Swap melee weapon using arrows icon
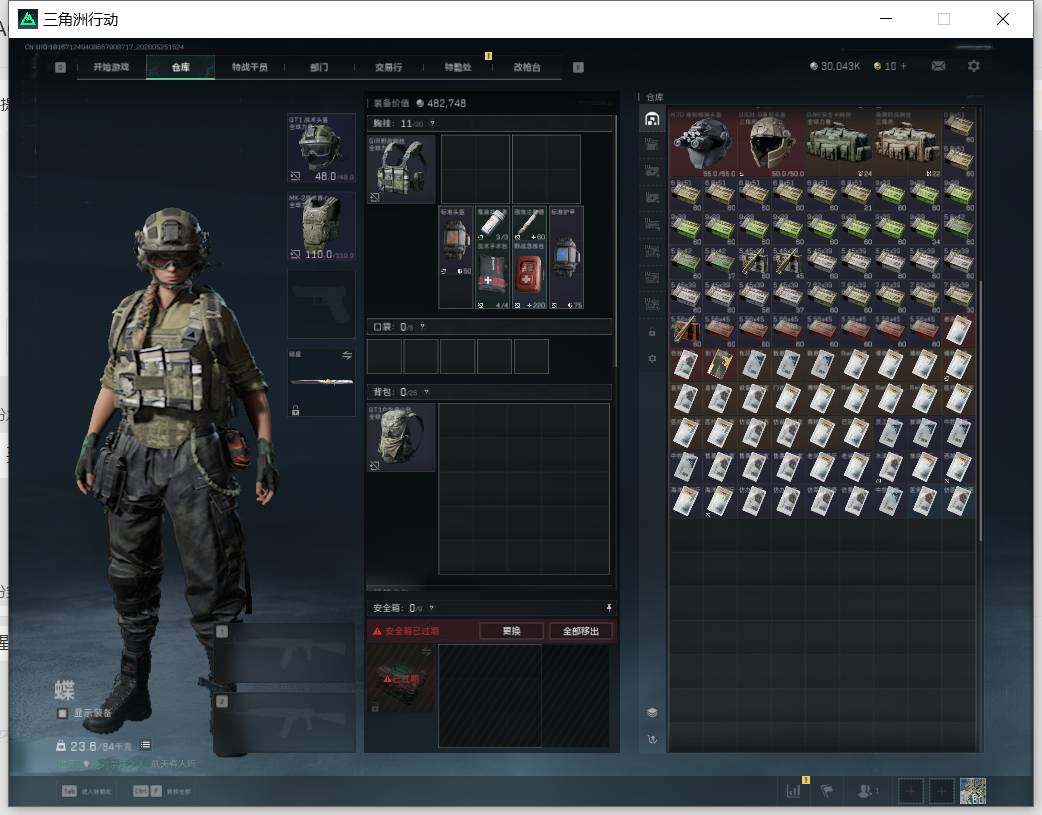 point(347,356)
